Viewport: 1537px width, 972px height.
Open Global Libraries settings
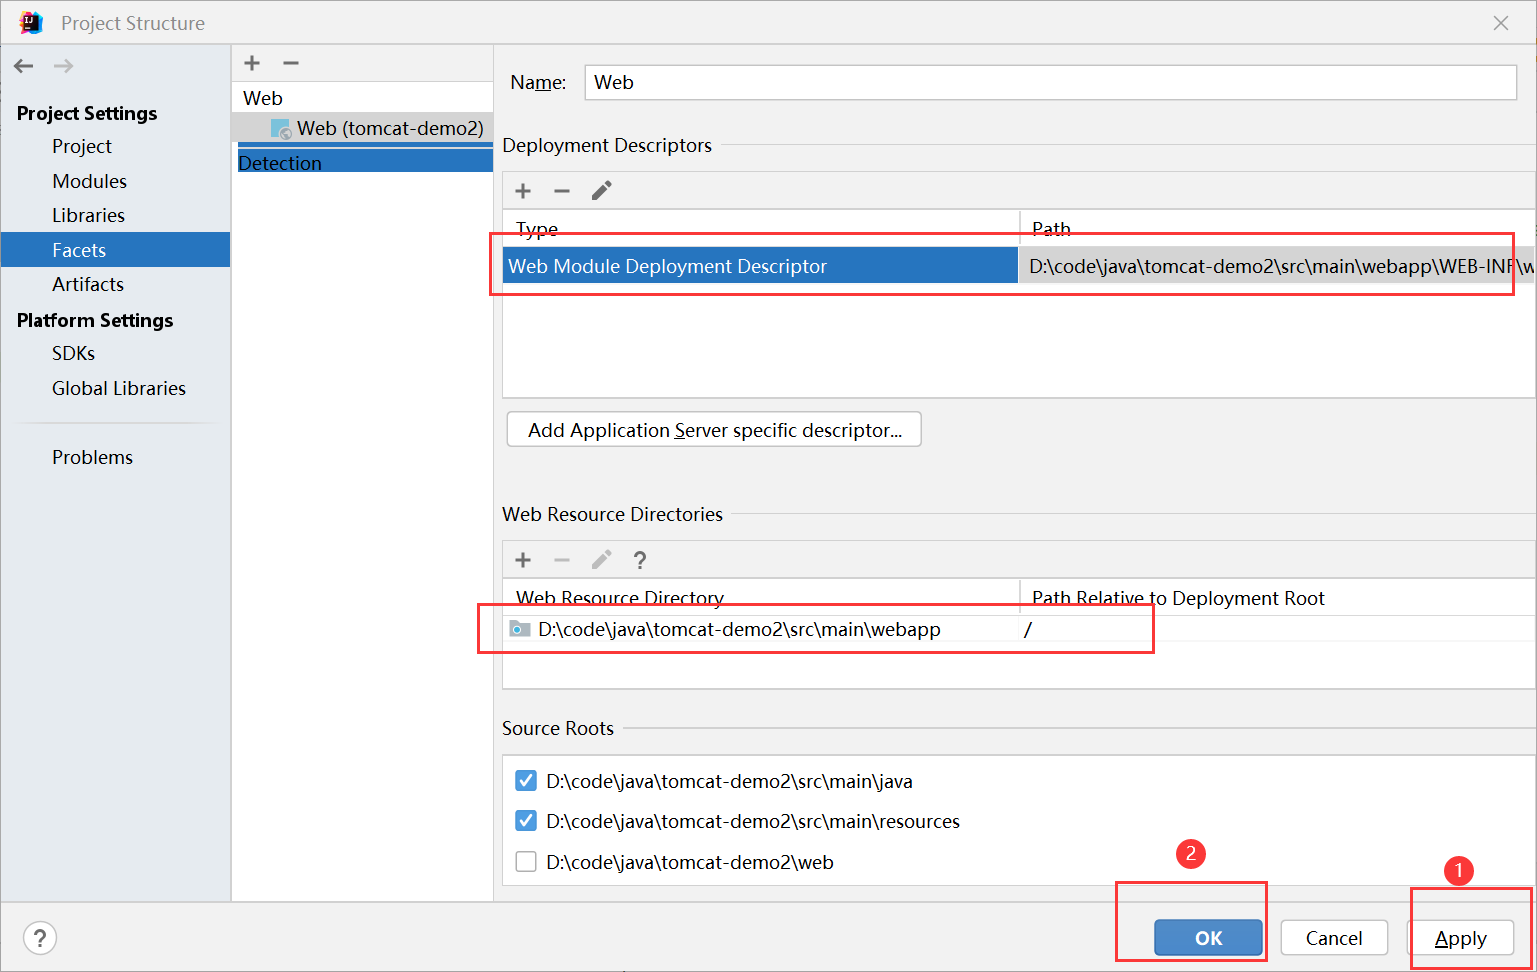(x=119, y=388)
